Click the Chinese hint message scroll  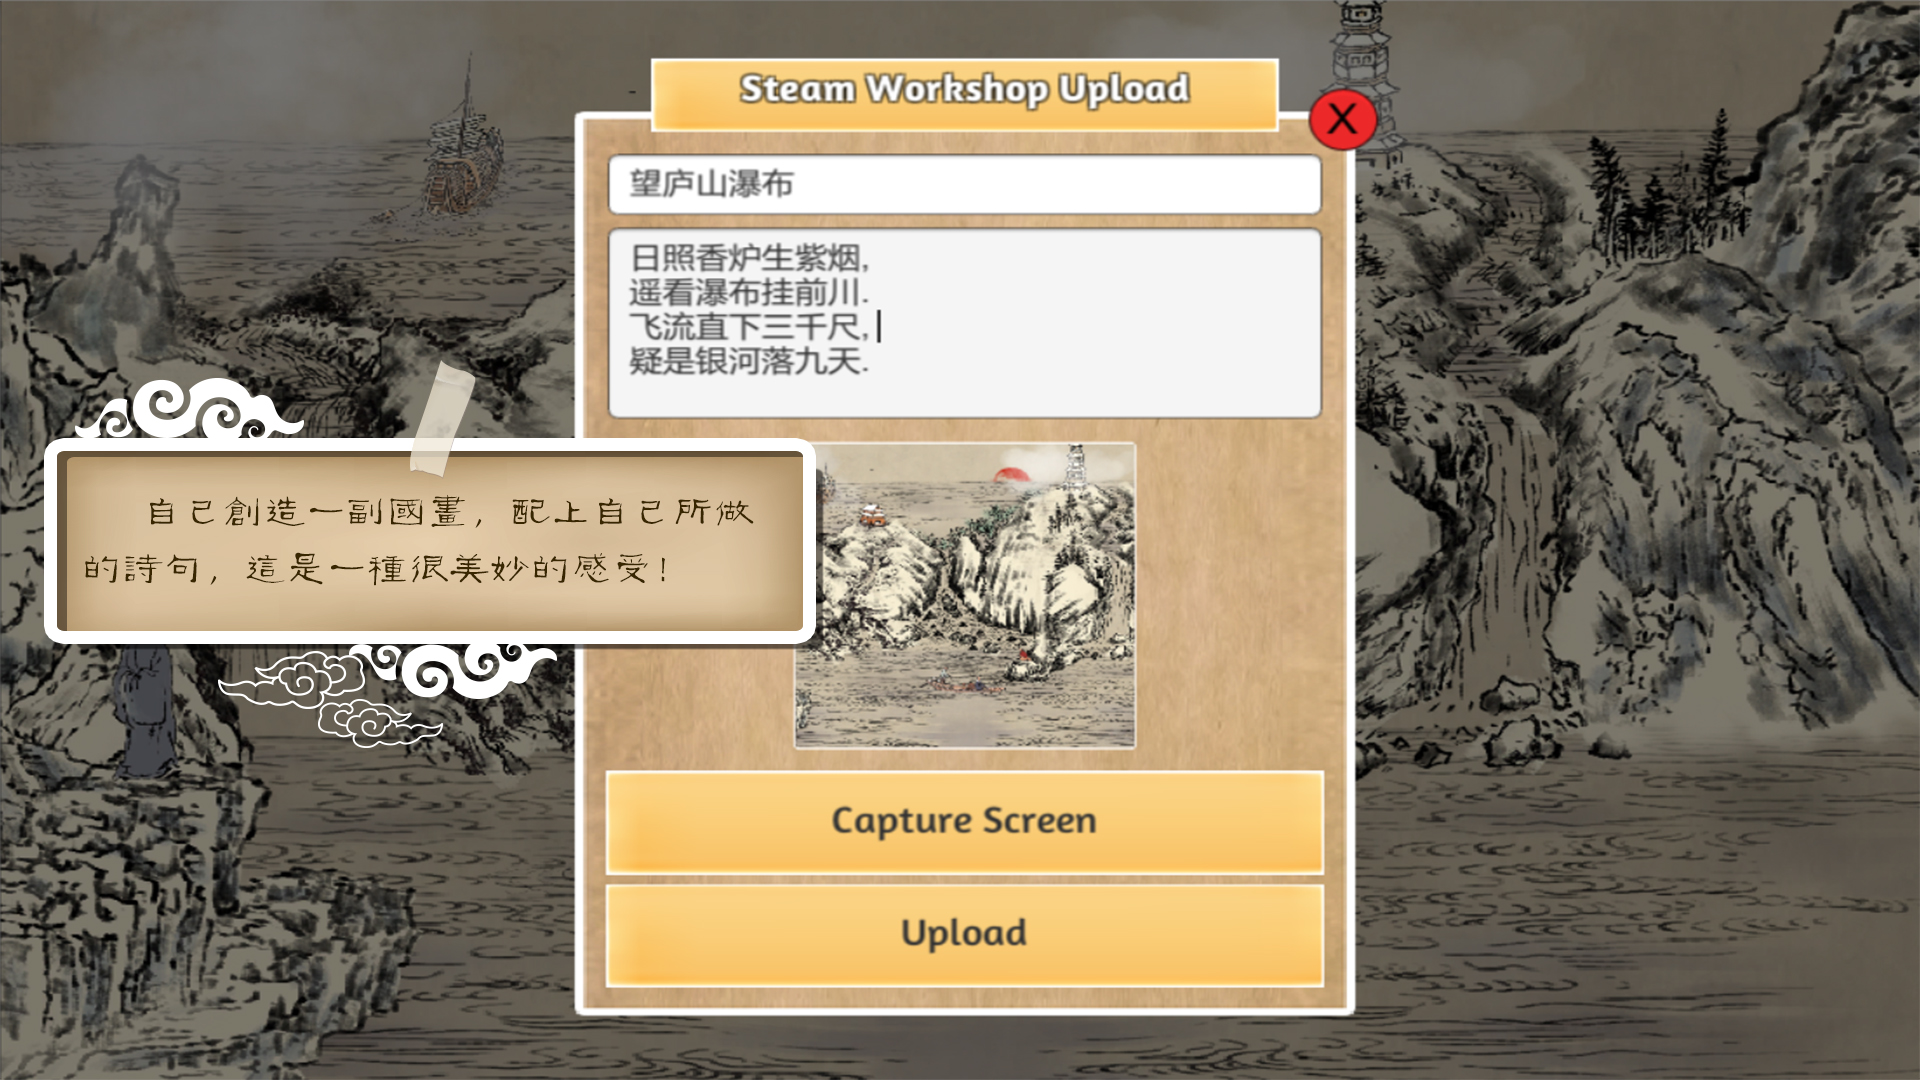point(430,541)
